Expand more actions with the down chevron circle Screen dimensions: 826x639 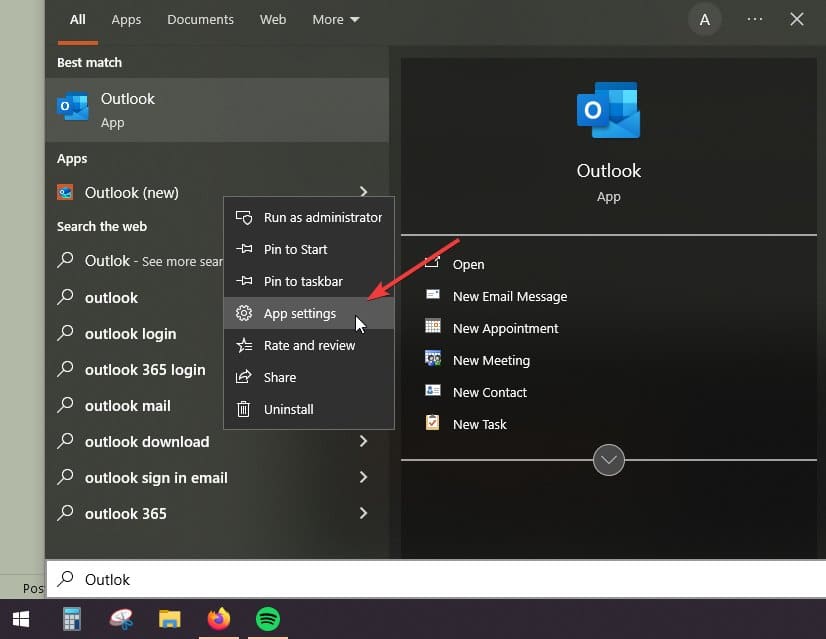[x=608, y=460]
